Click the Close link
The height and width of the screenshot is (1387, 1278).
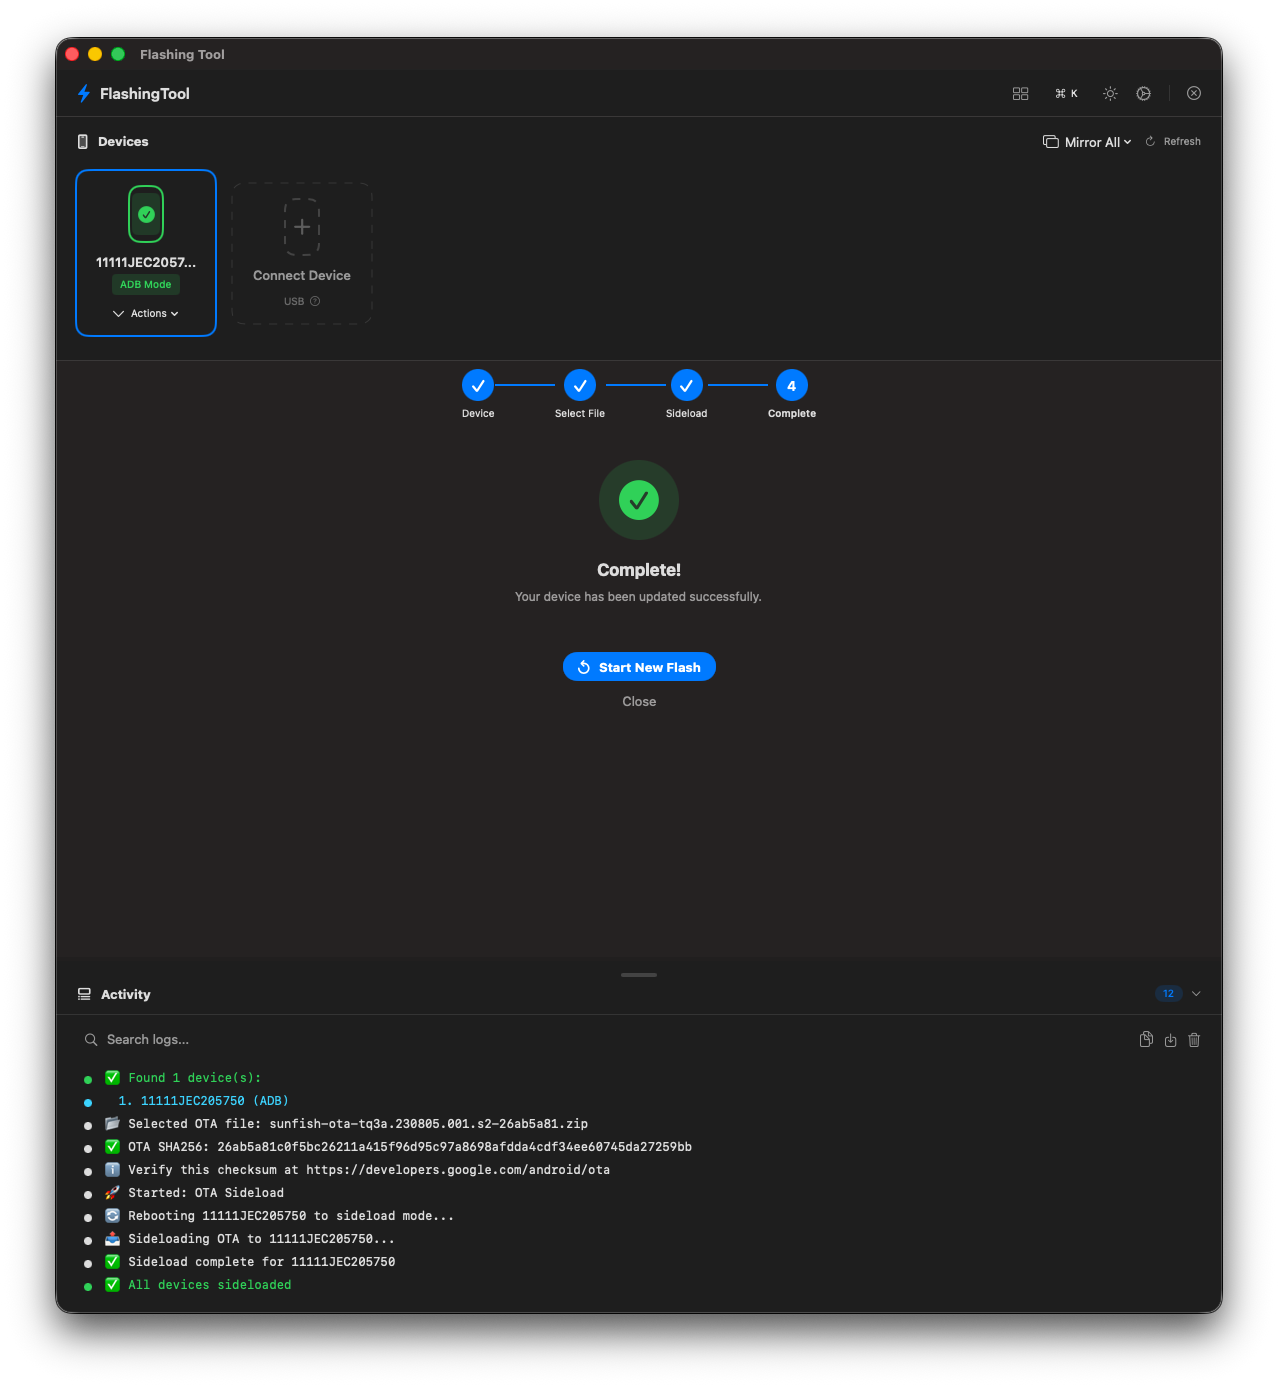[x=639, y=702]
